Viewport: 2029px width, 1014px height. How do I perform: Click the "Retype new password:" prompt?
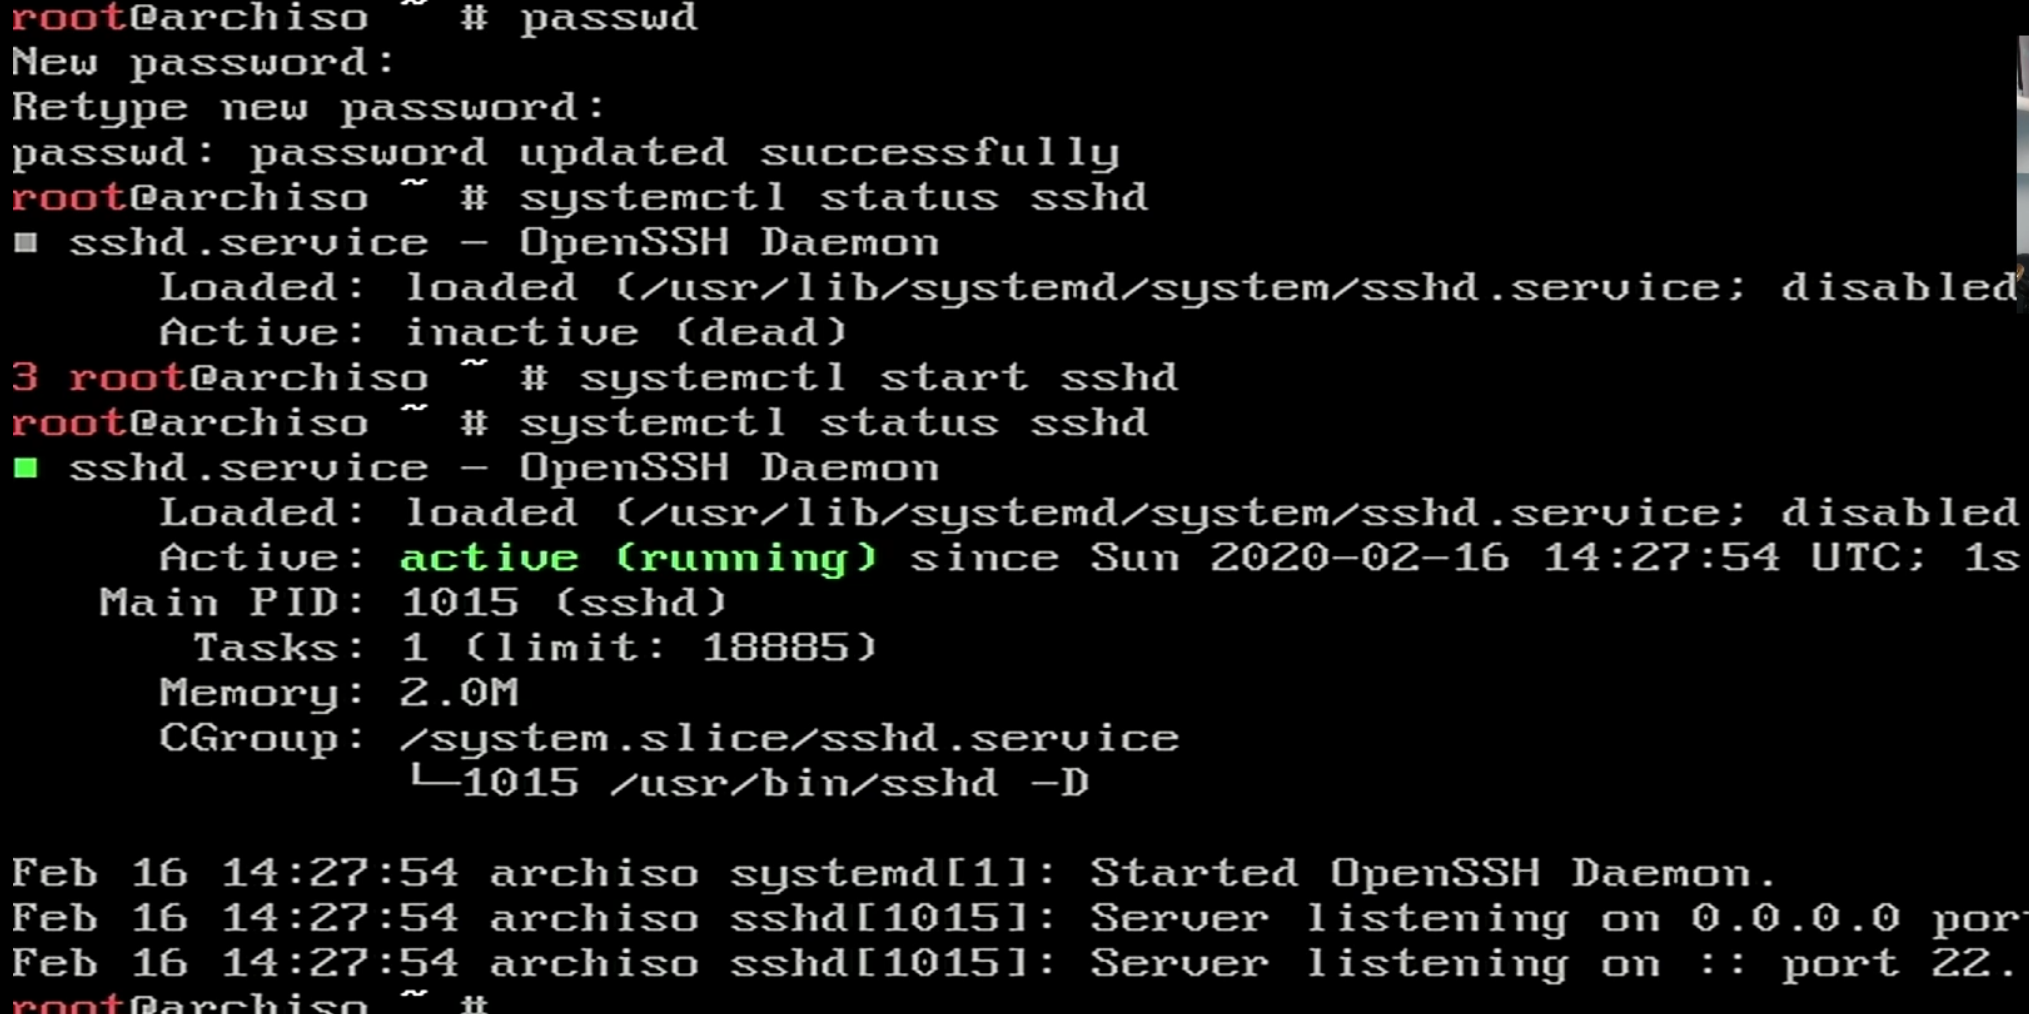pos(309,108)
